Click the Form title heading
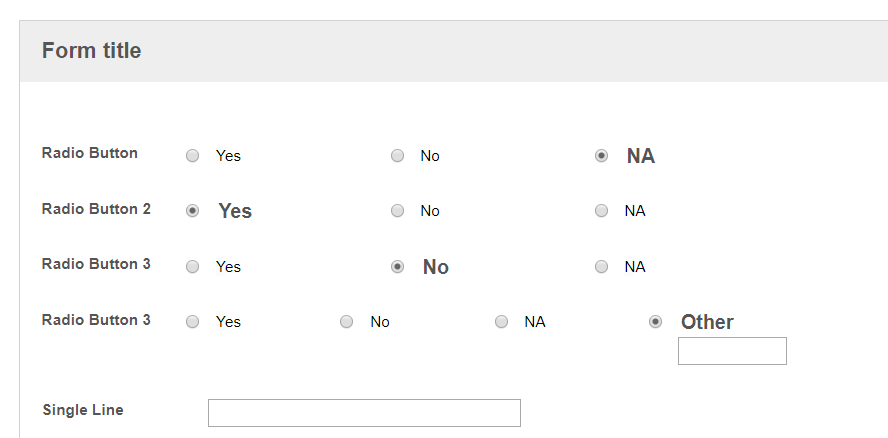The width and height of the screenshot is (888, 438). pyautogui.click(x=91, y=50)
